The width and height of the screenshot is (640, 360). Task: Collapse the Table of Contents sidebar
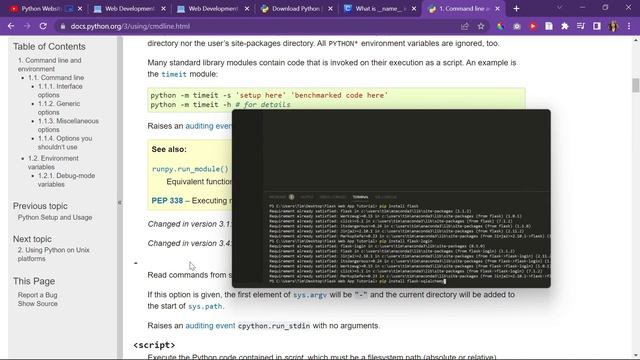tap(120, 202)
